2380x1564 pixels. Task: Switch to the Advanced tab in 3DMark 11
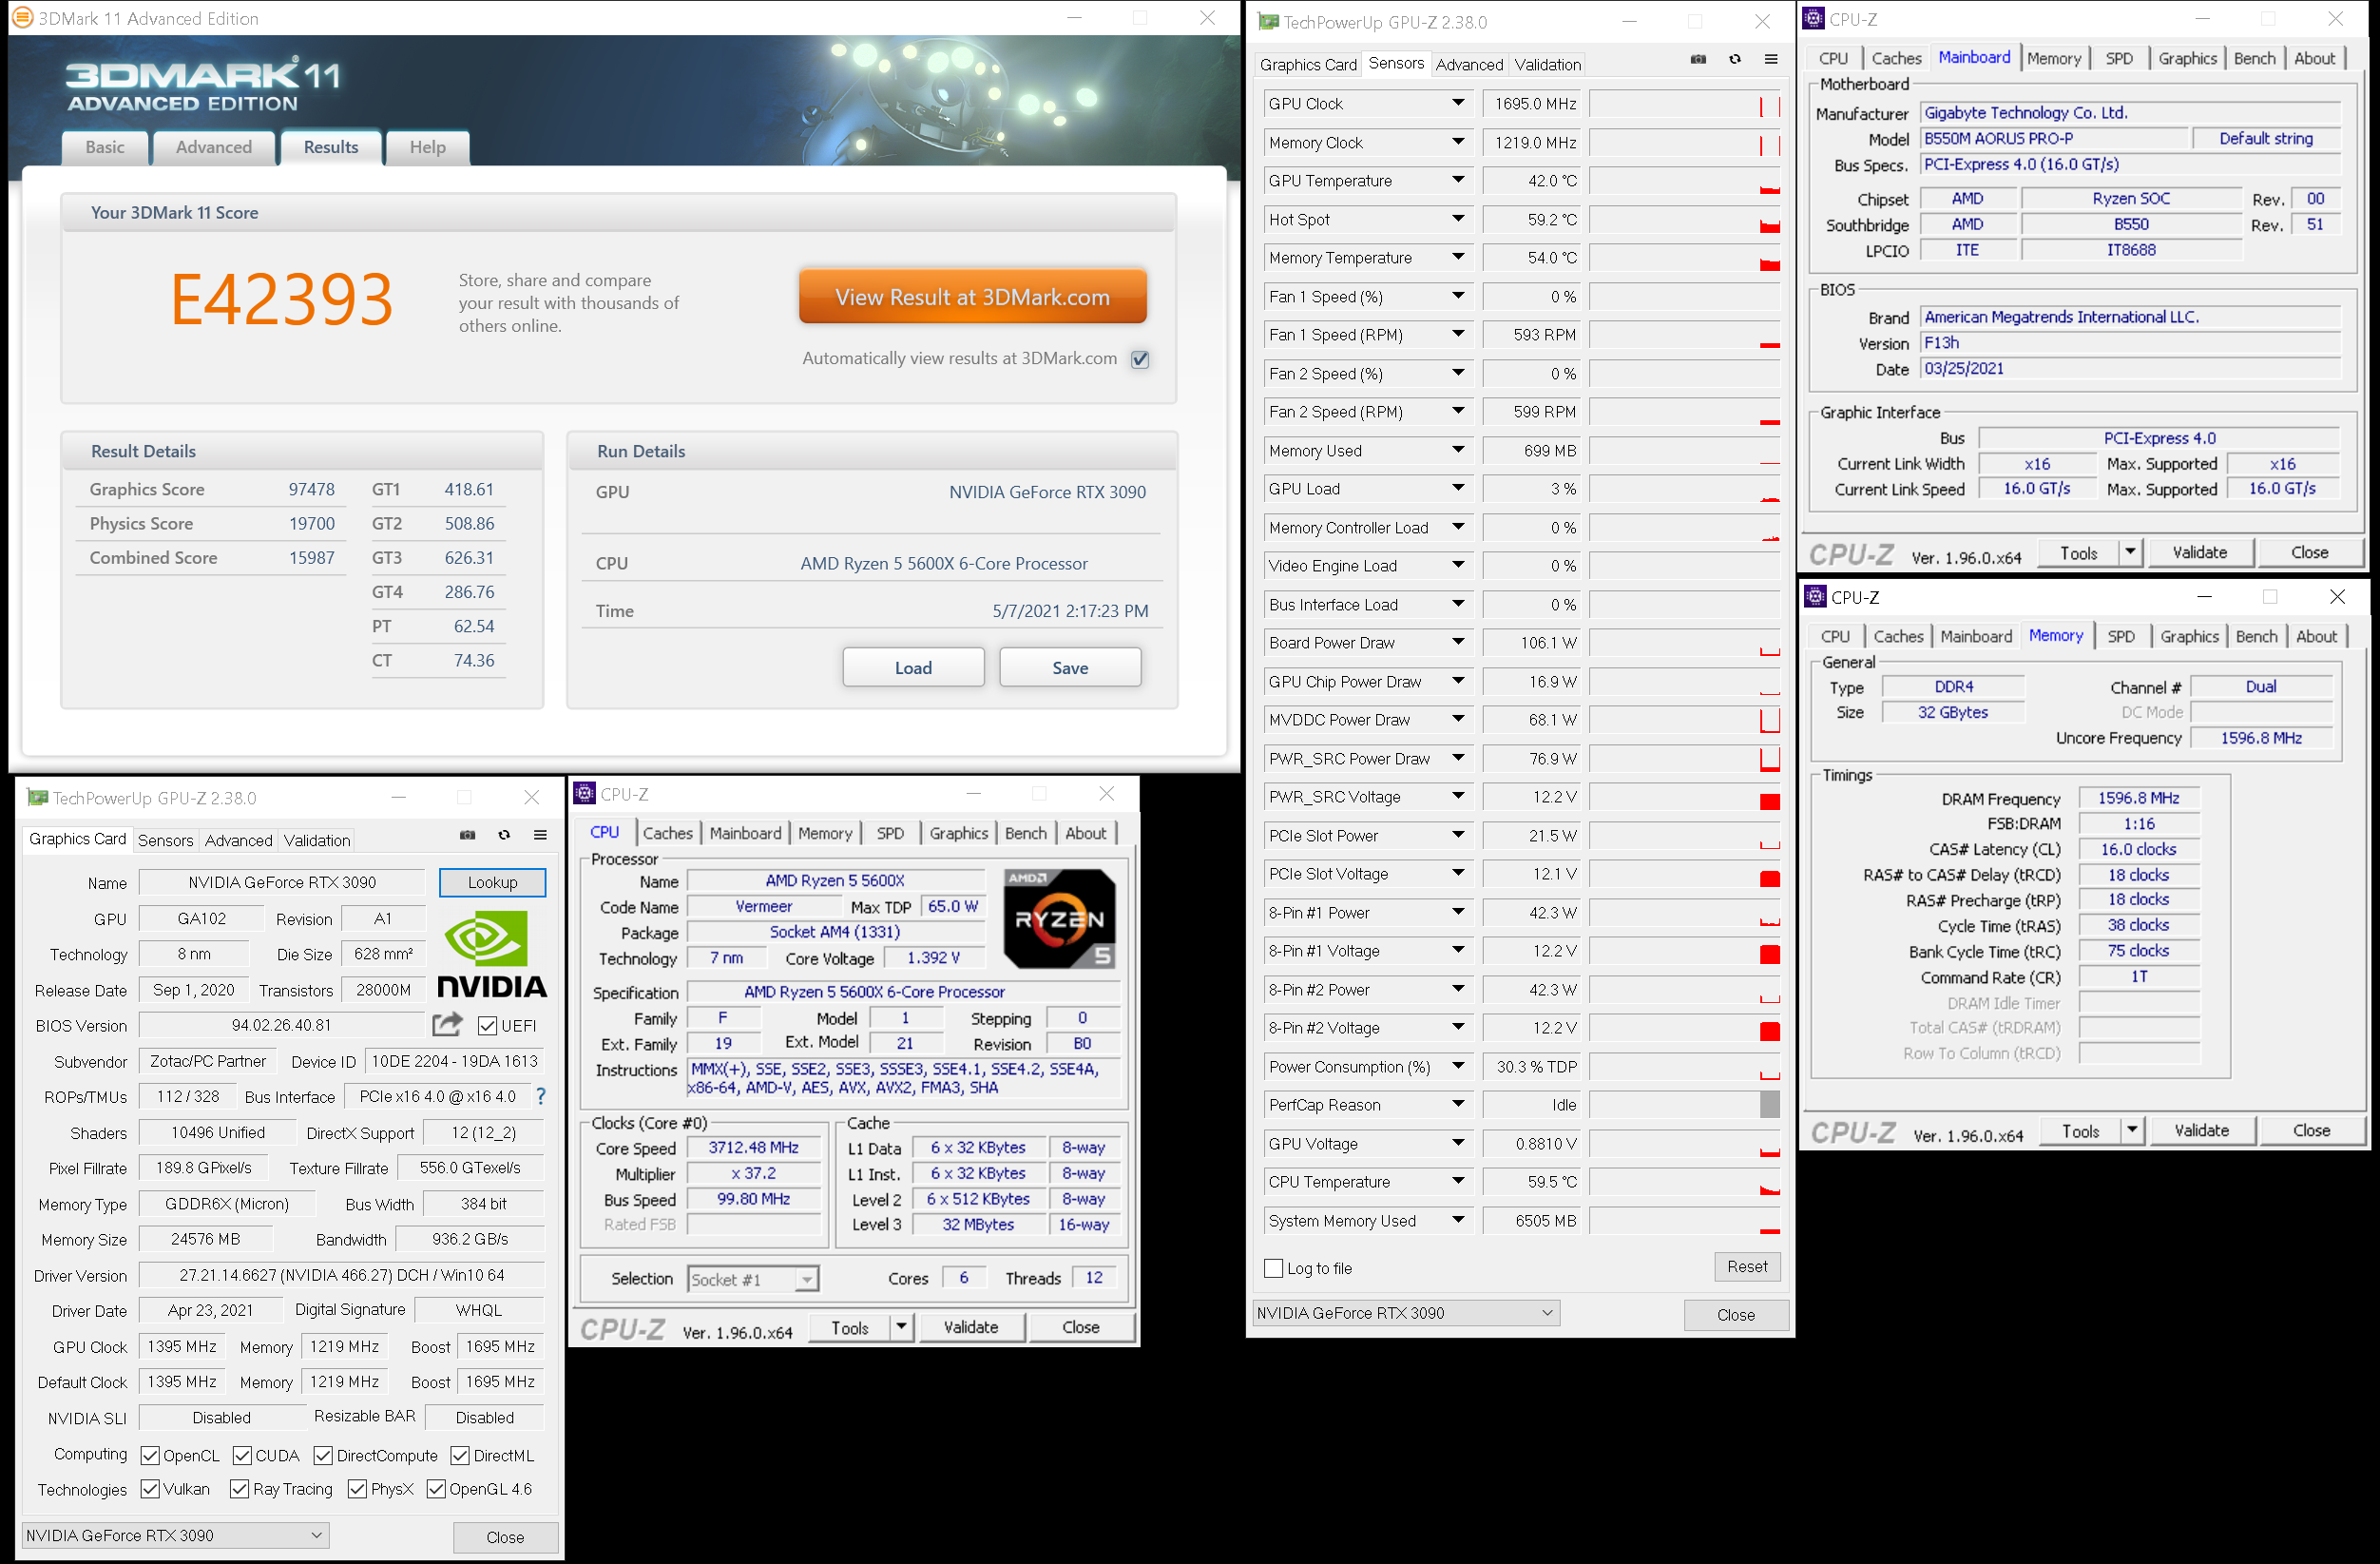214,147
